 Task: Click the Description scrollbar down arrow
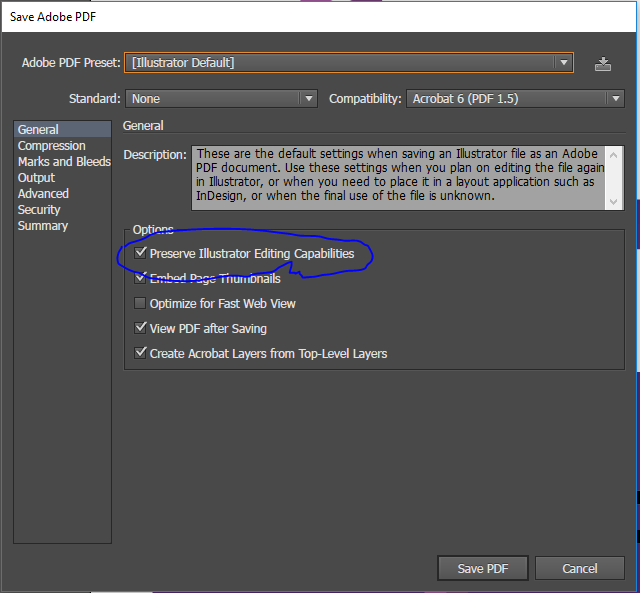[613, 202]
